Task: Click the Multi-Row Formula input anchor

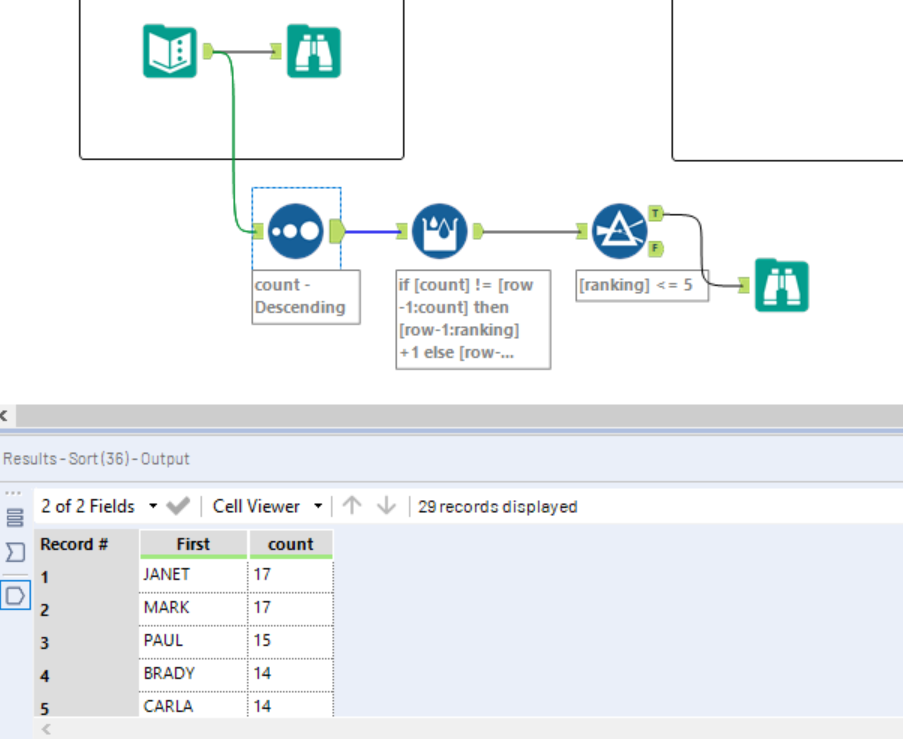Action: (402, 232)
